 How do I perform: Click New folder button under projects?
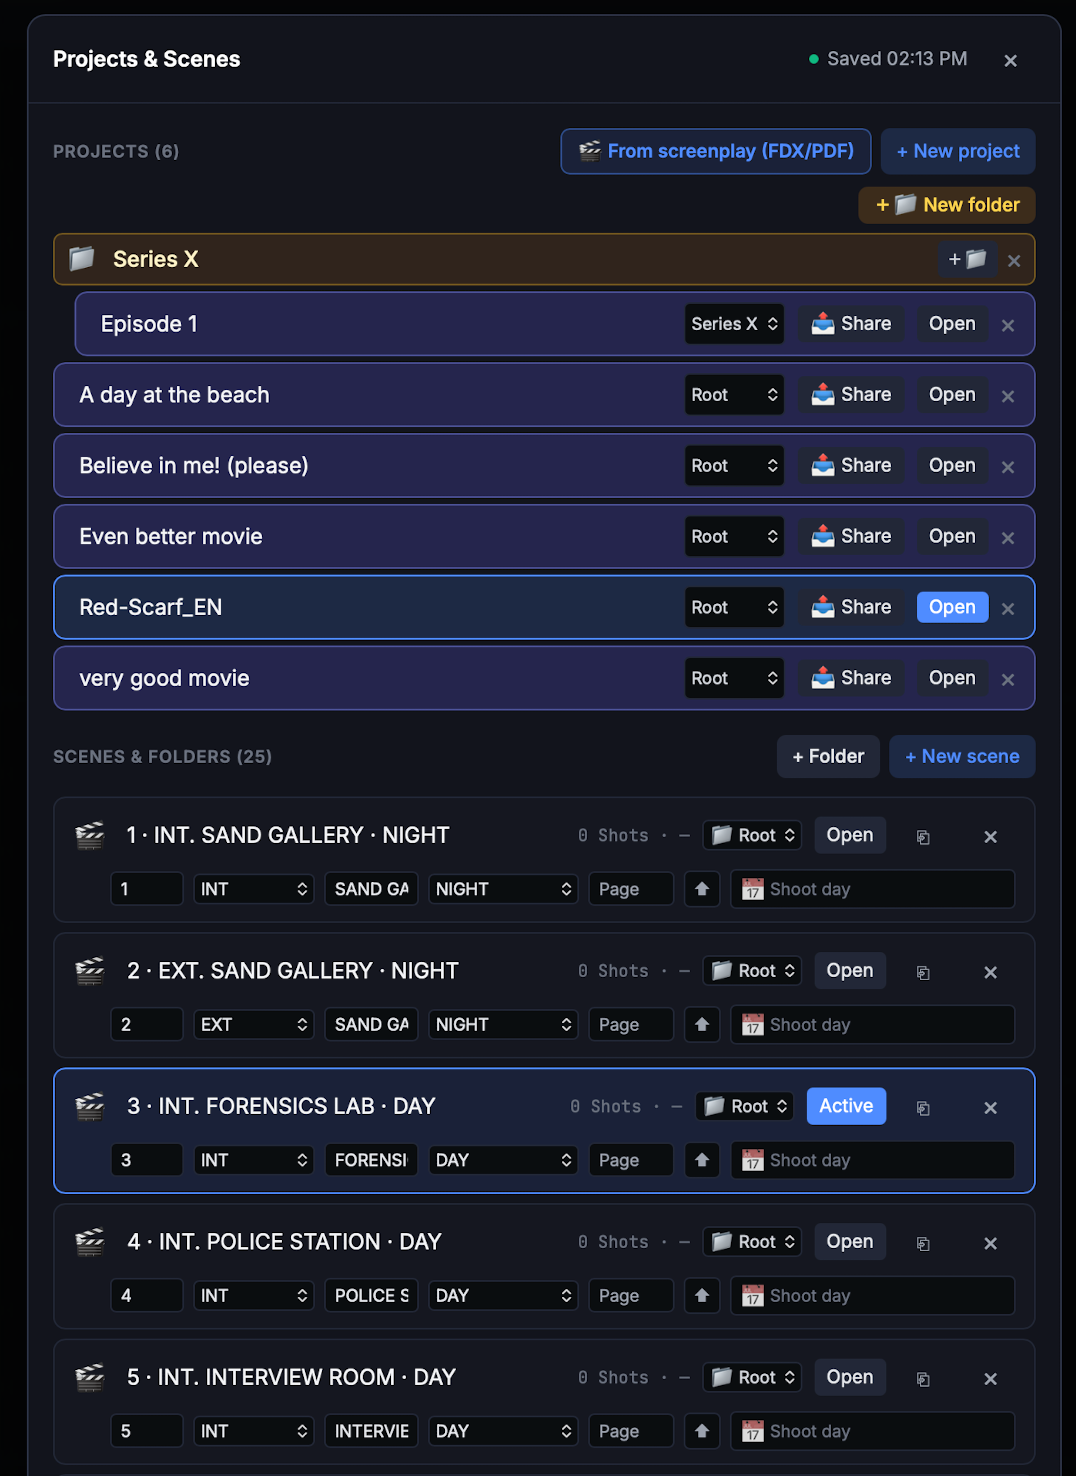click(x=947, y=205)
